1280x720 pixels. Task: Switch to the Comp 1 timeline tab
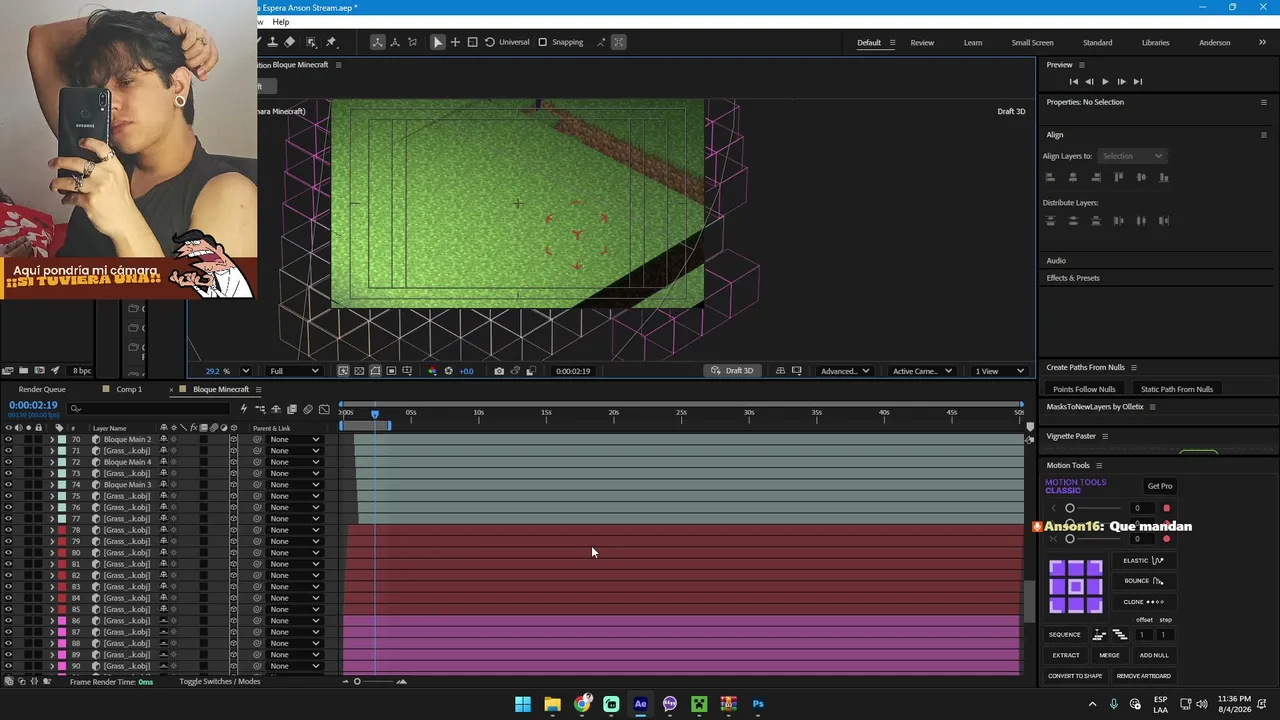point(129,389)
